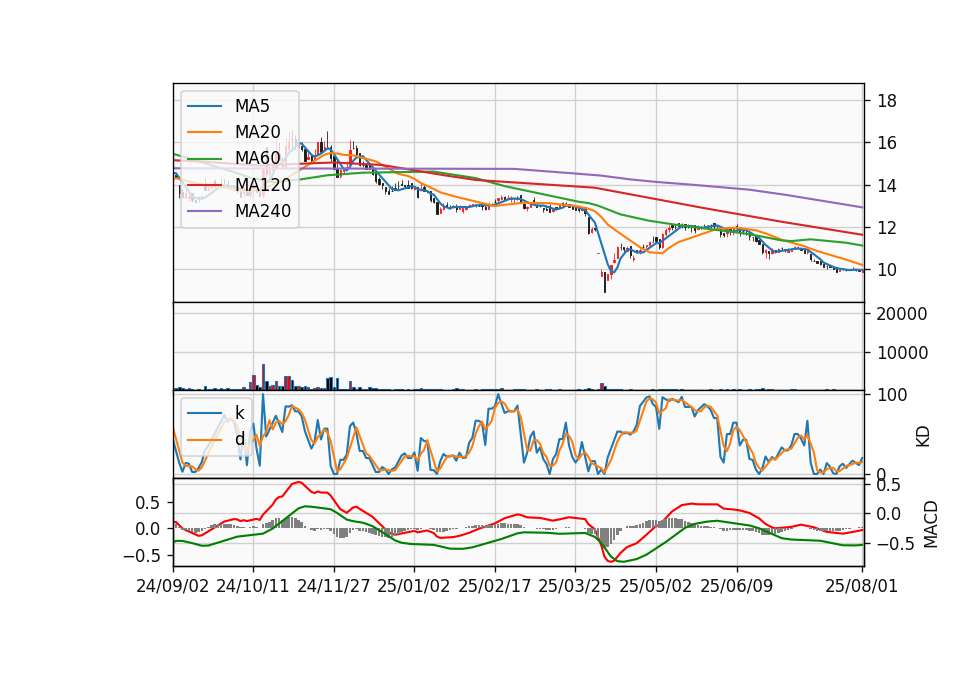Click the 20000 volume axis label

(902, 314)
